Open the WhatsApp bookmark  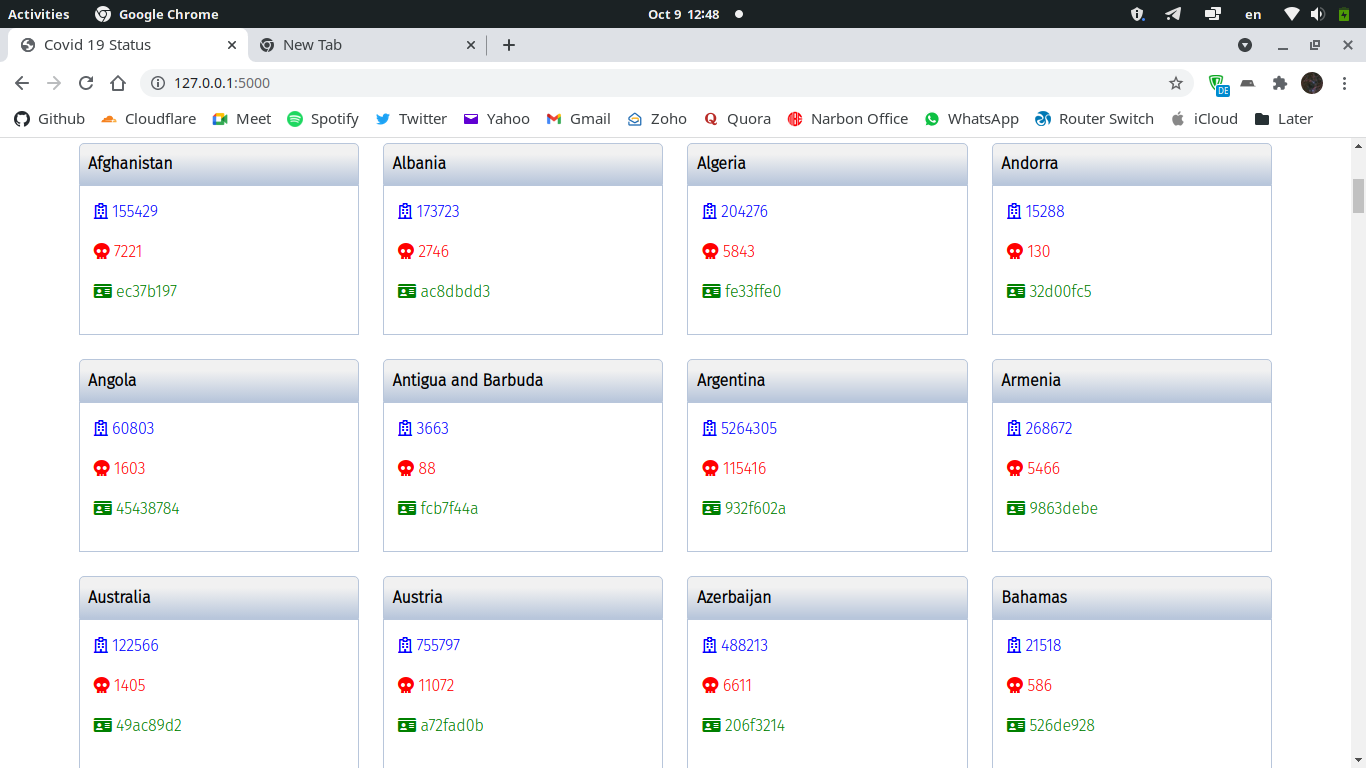click(x=972, y=118)
